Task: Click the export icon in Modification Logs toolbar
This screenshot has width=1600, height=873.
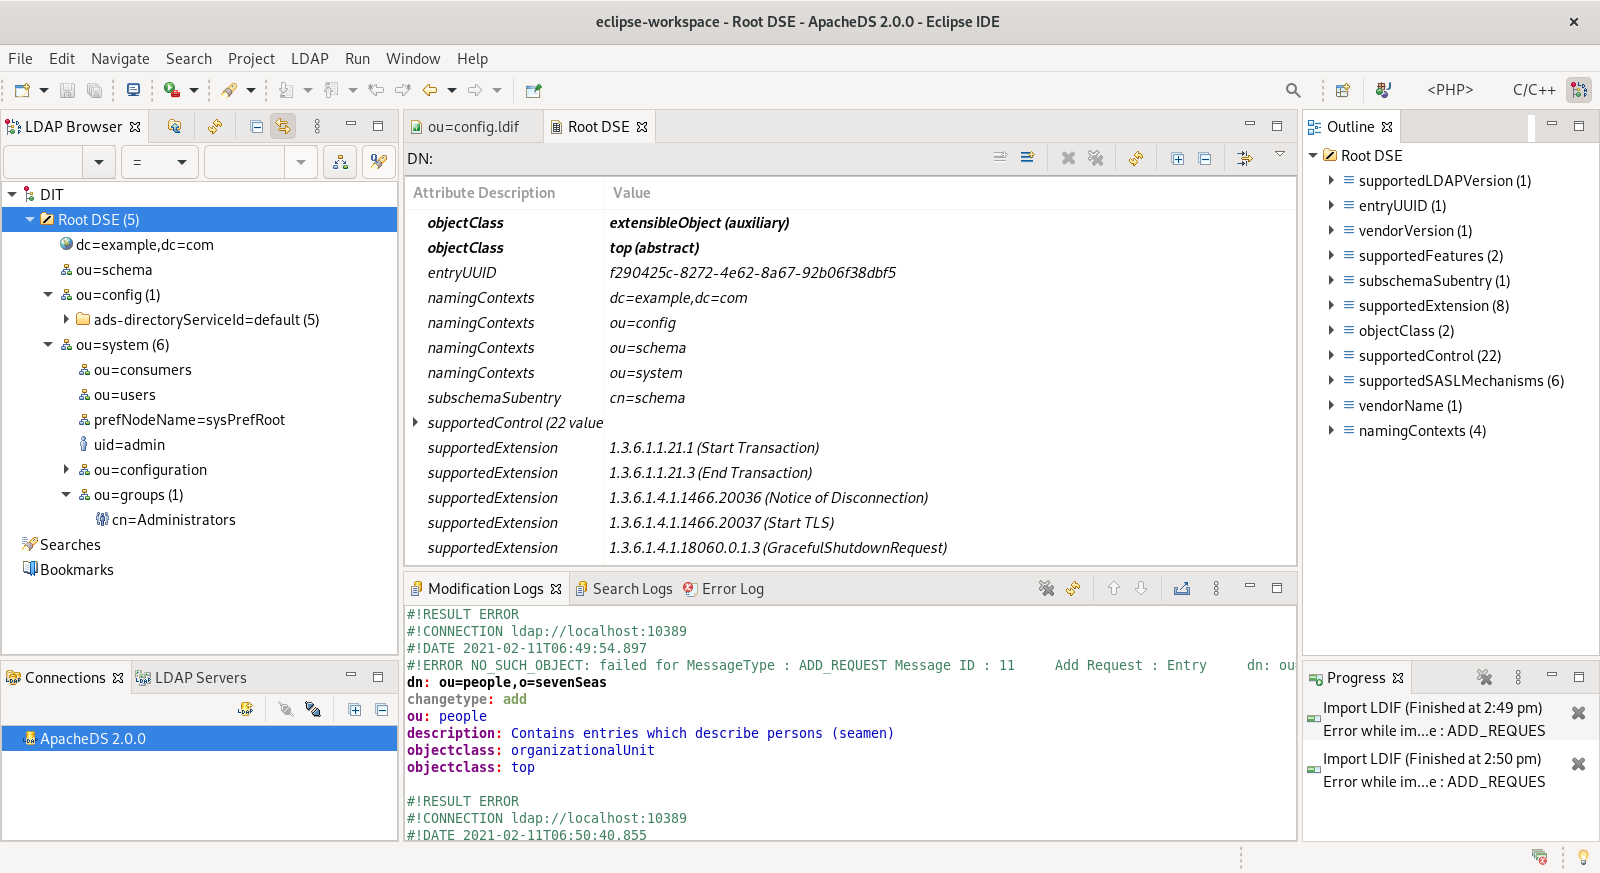Action: 1181,589
